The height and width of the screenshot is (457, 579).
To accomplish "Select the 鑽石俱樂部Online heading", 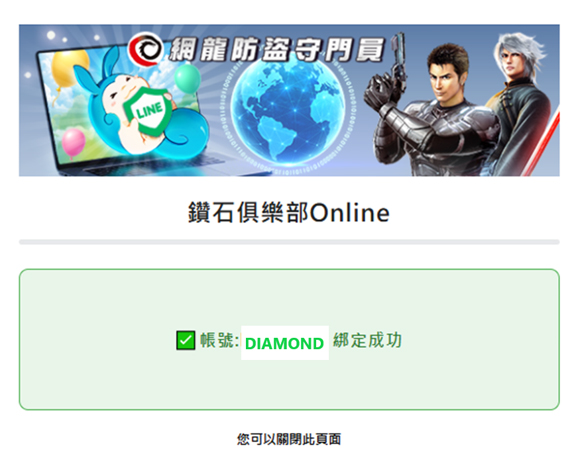I will click(289, 213).
